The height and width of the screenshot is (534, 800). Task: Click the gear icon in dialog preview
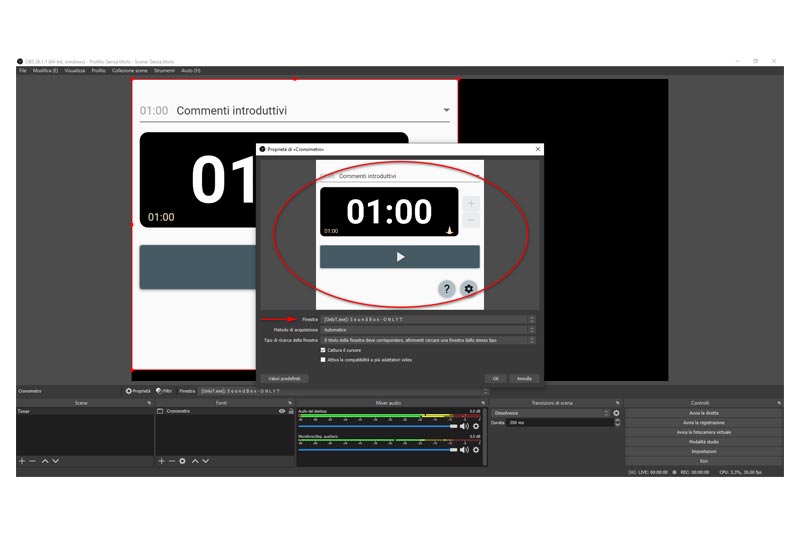pos(468,289)
